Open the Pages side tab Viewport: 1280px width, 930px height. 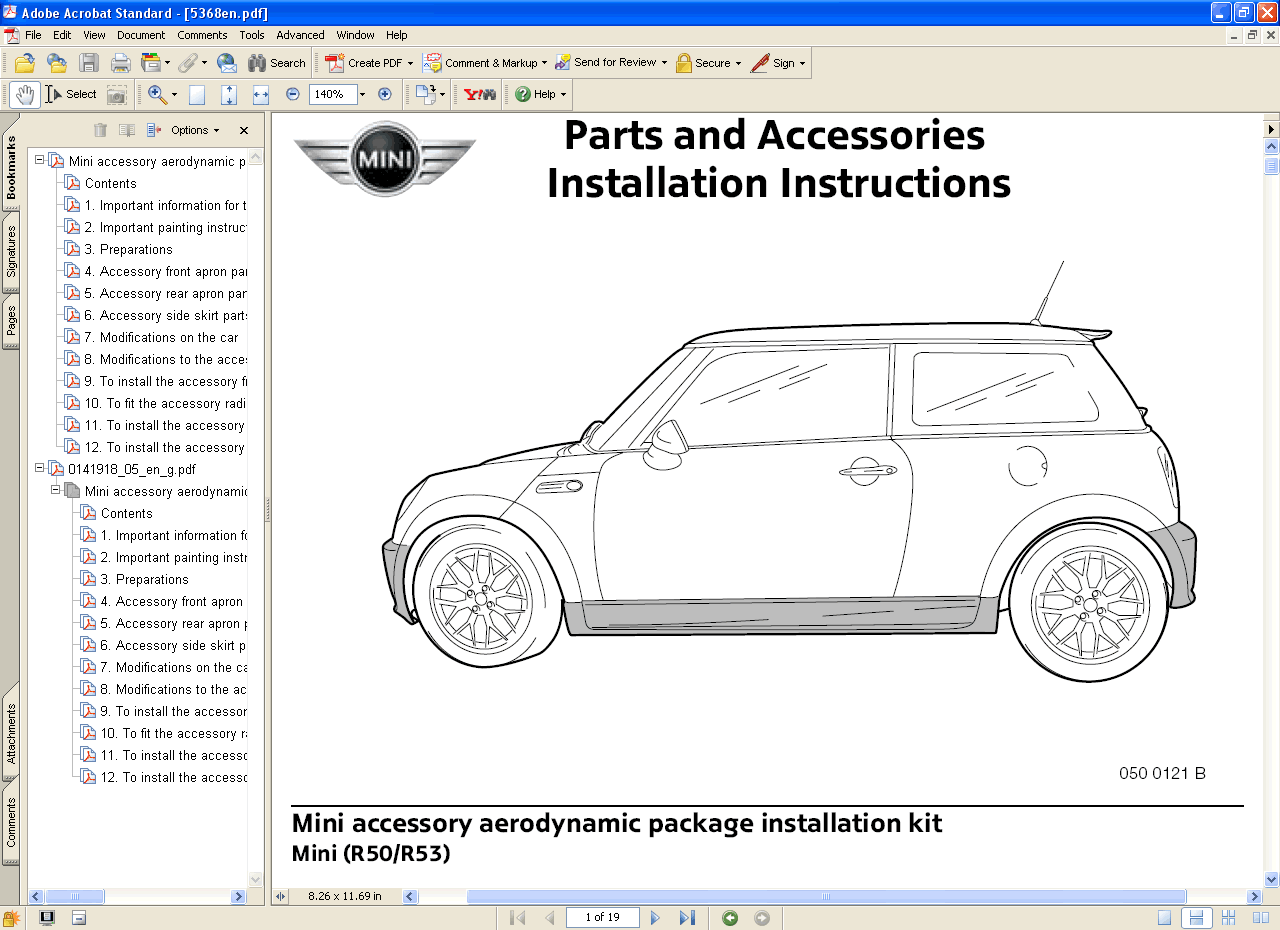click(11, 320)
